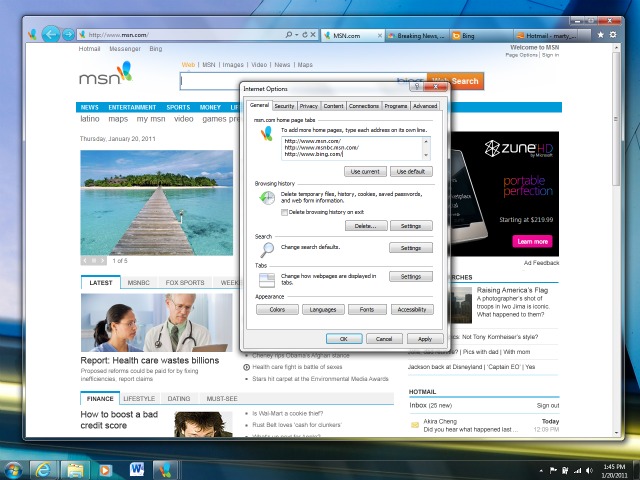Open Tabs section Settings button
640x480 pixels.
click(411, 276)
